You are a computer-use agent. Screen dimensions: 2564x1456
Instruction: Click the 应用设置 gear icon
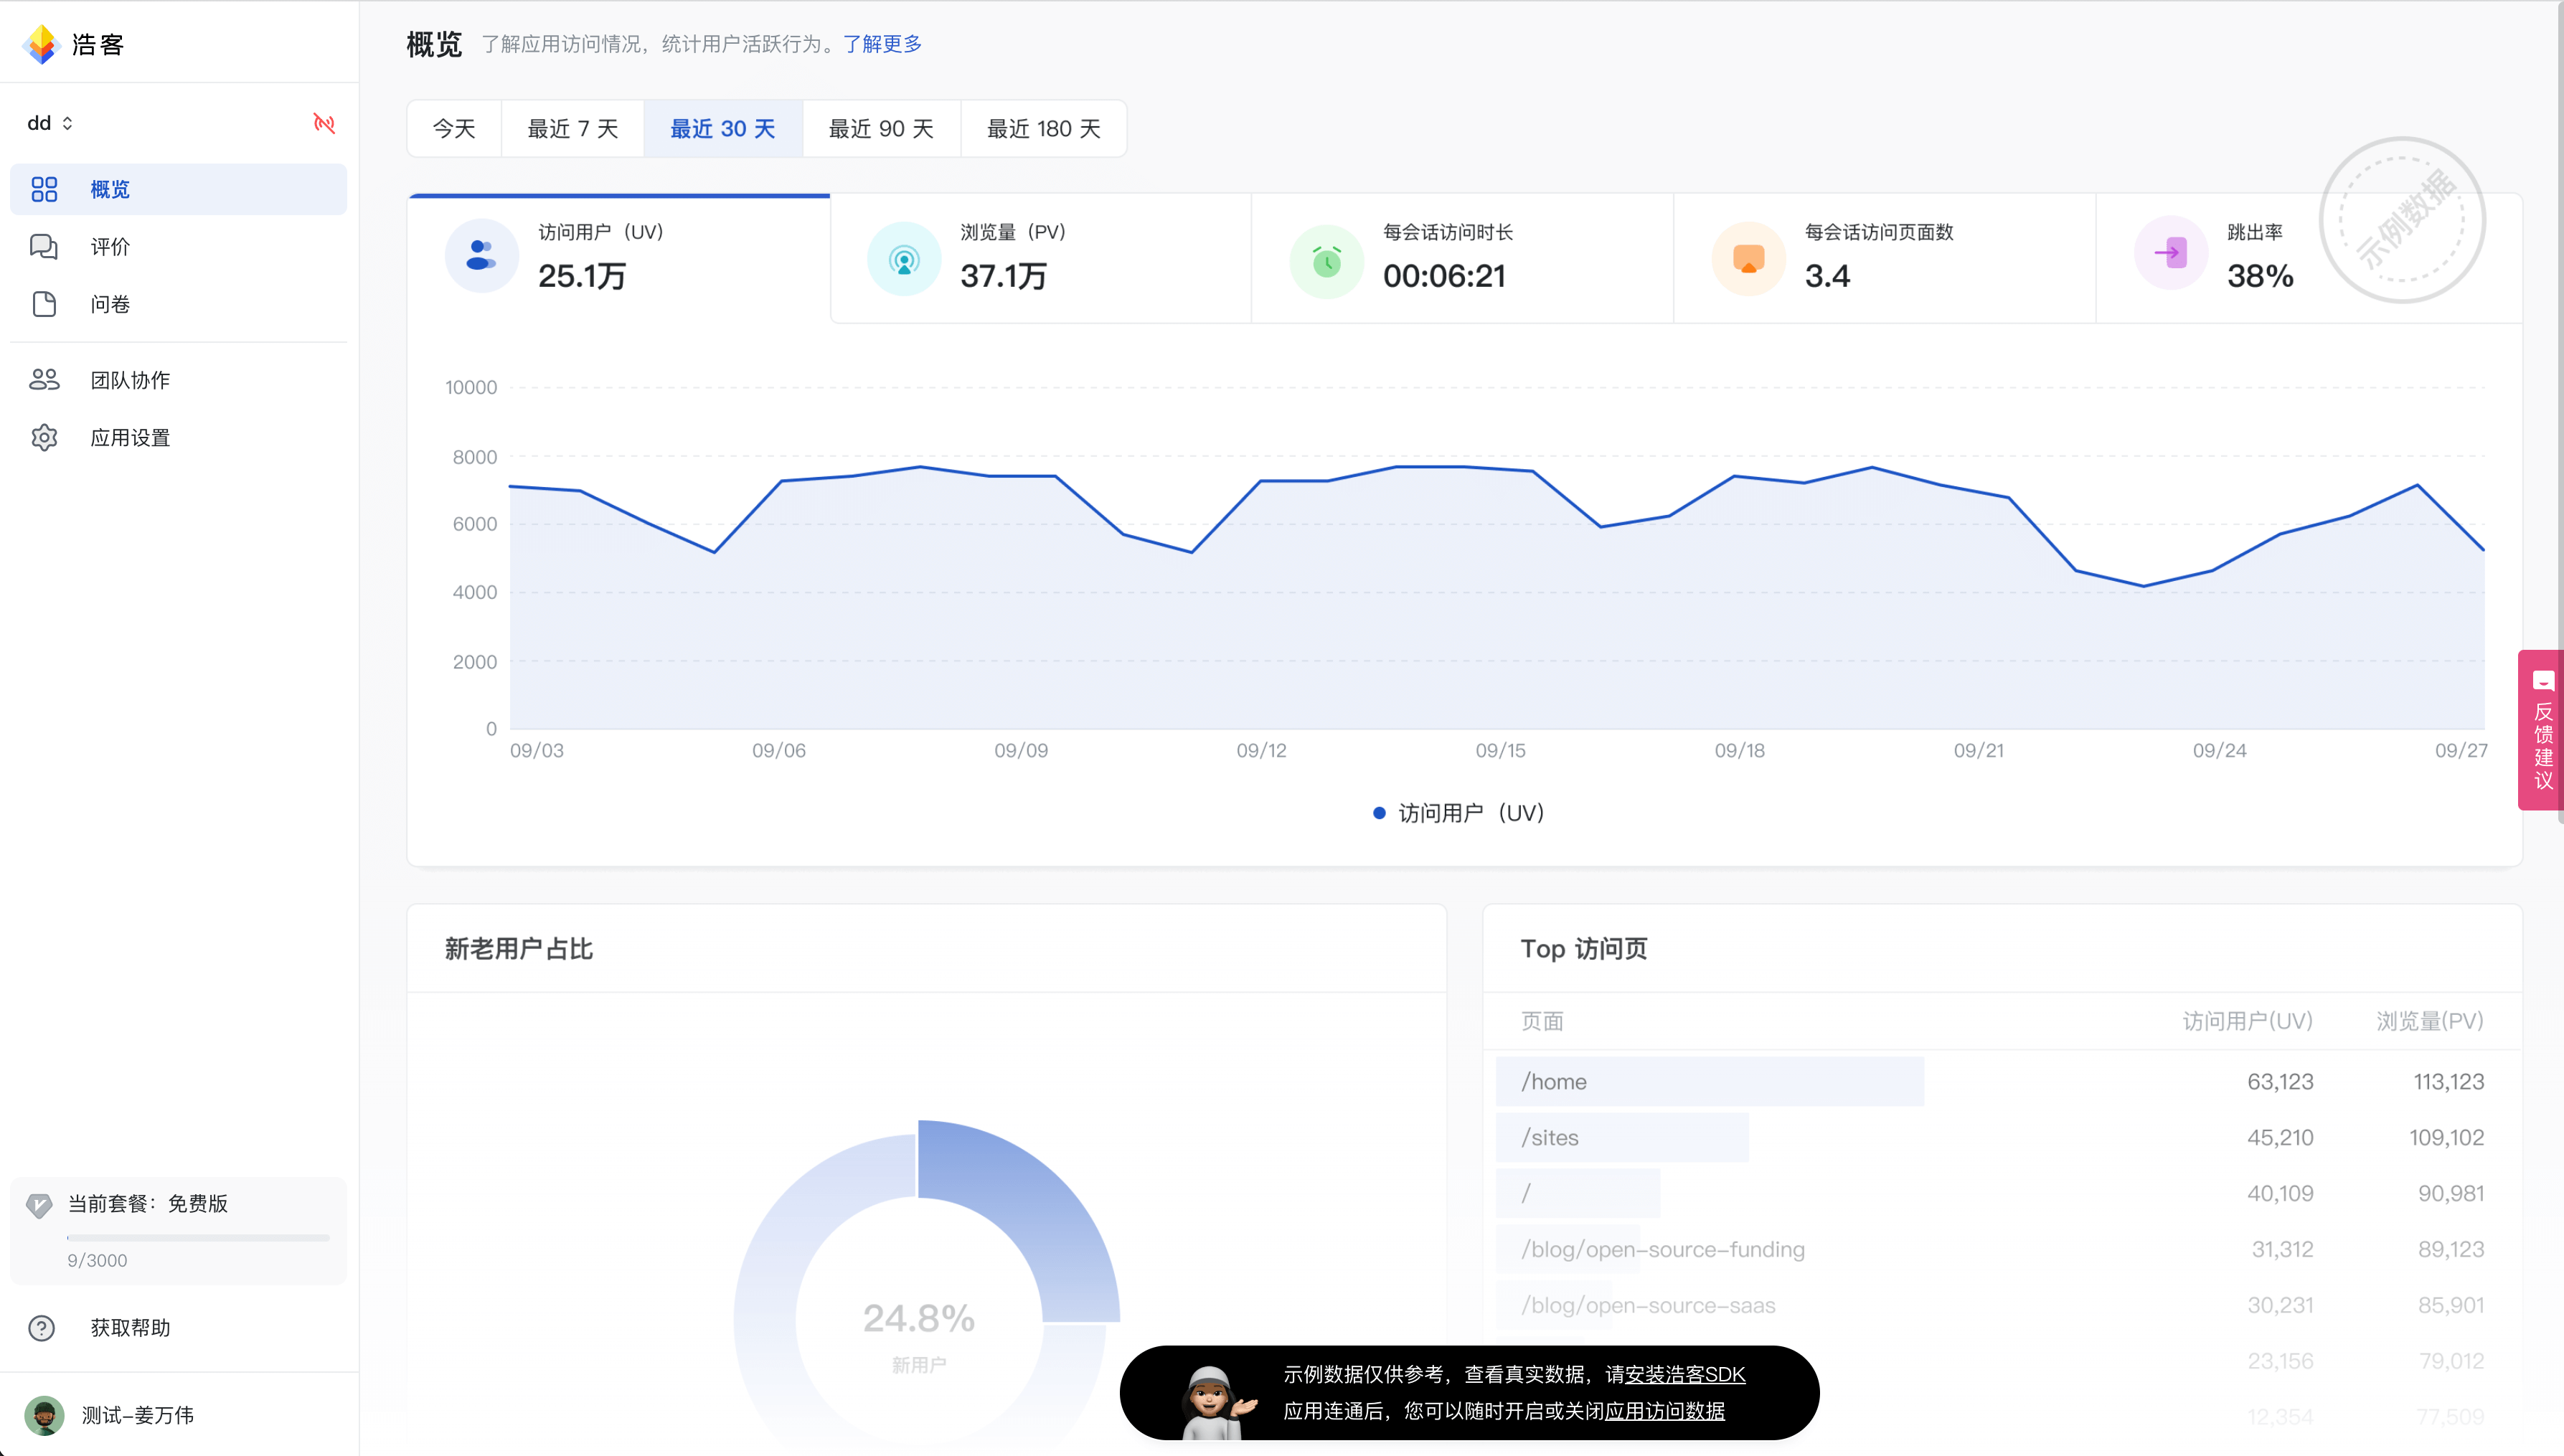pyautogui.click(x=44, y=438)
